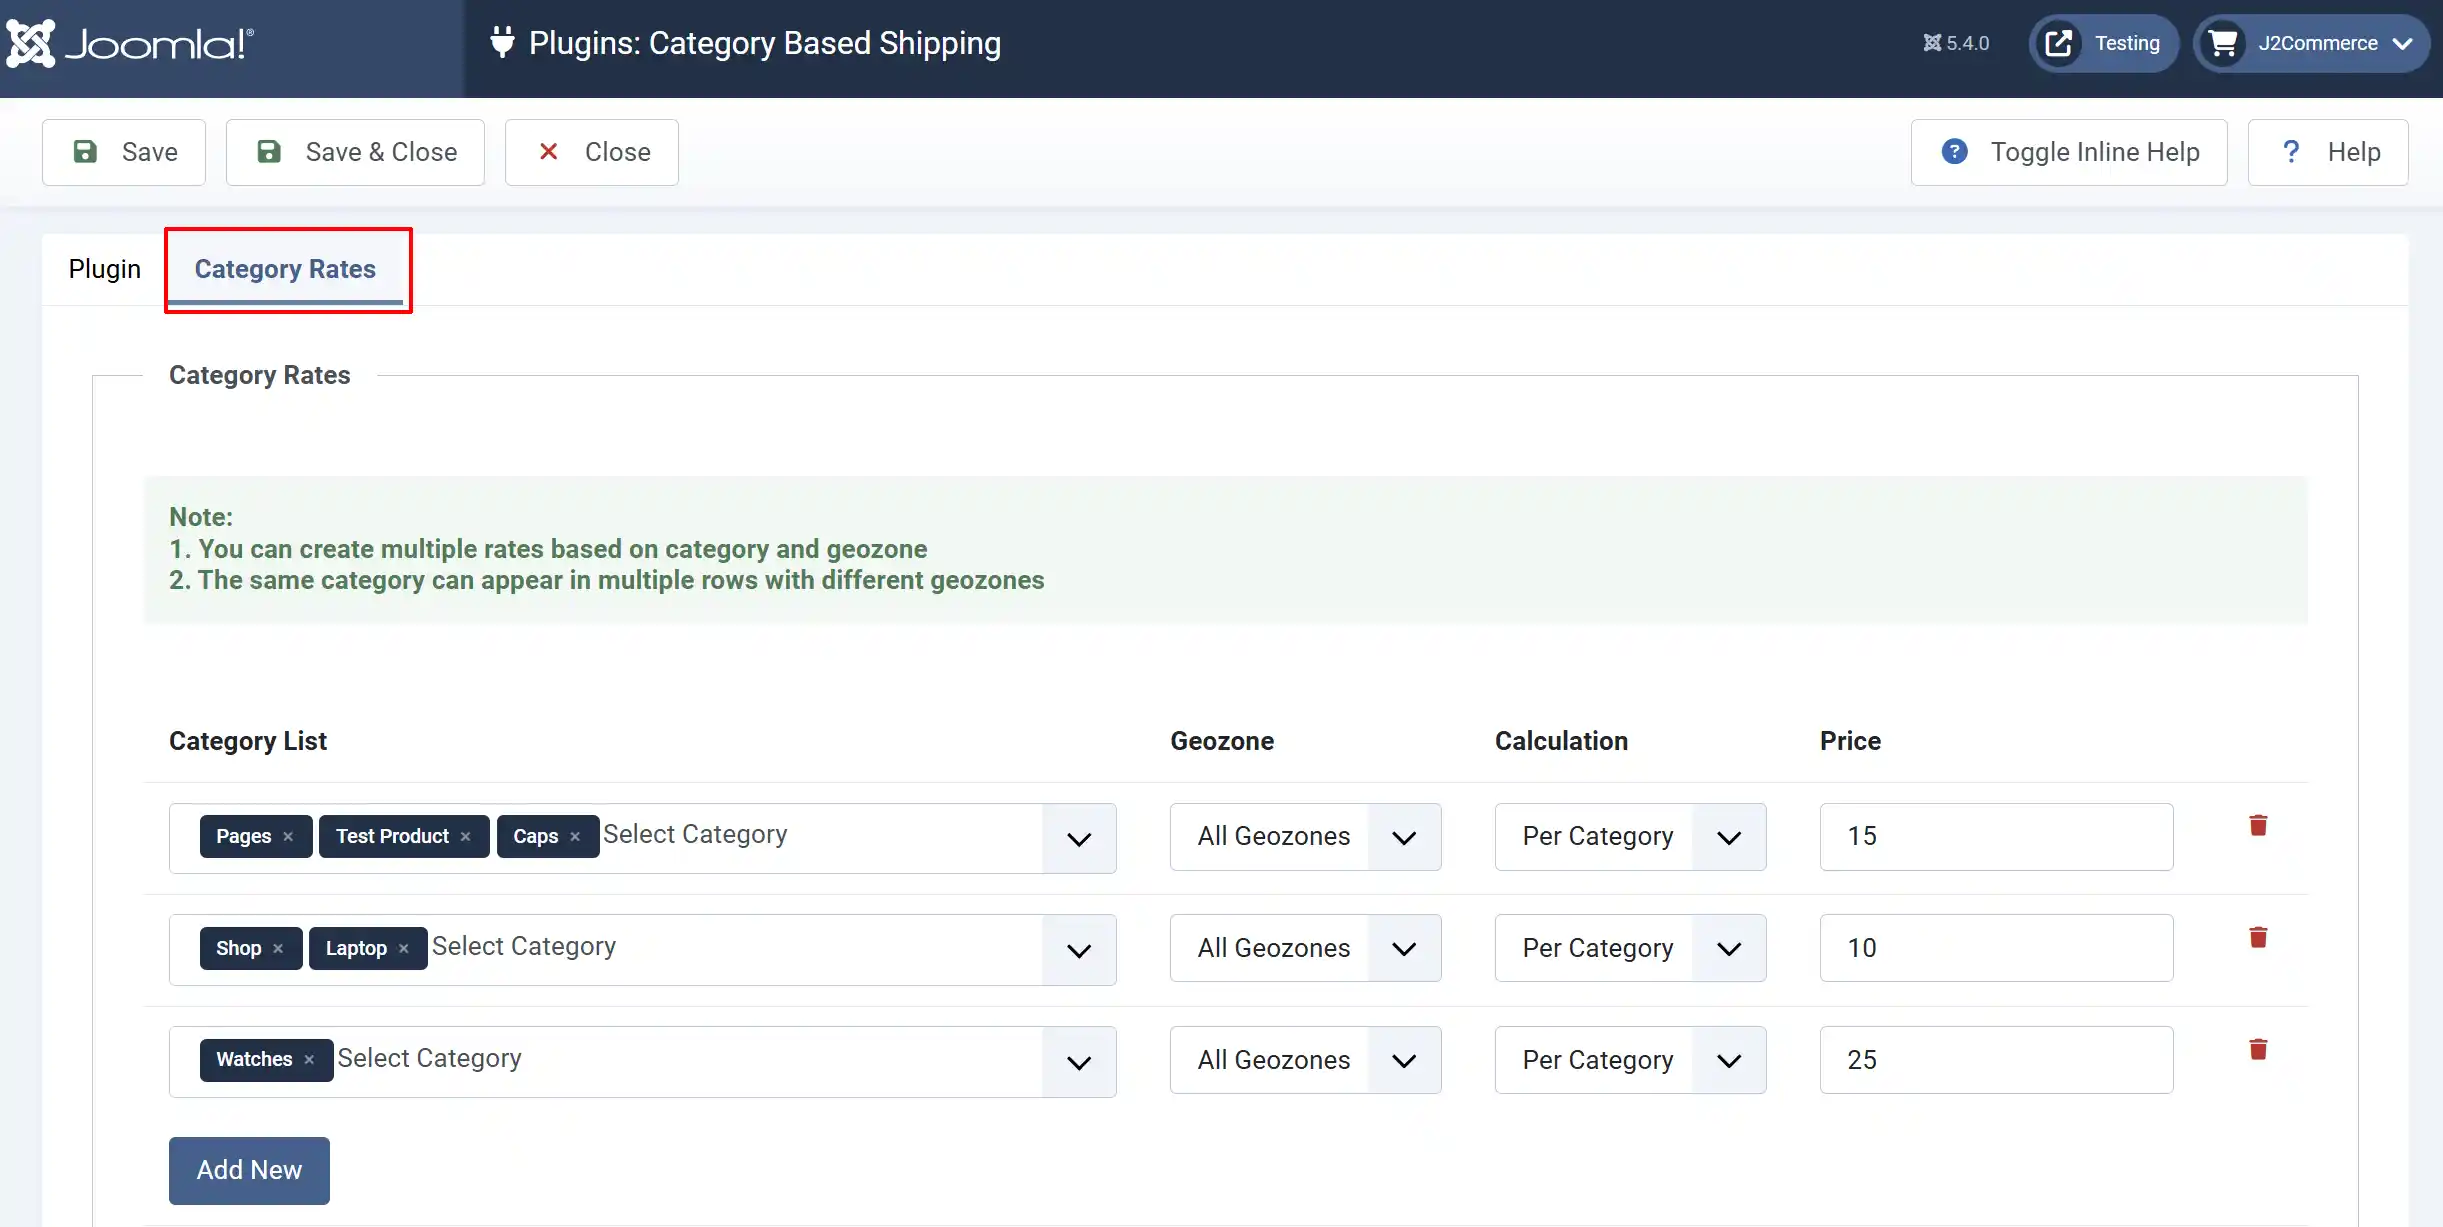Viewport: 2443px width, 1227px height.
Task: Remove Pages category tag
Action: (x=288, y=837)
